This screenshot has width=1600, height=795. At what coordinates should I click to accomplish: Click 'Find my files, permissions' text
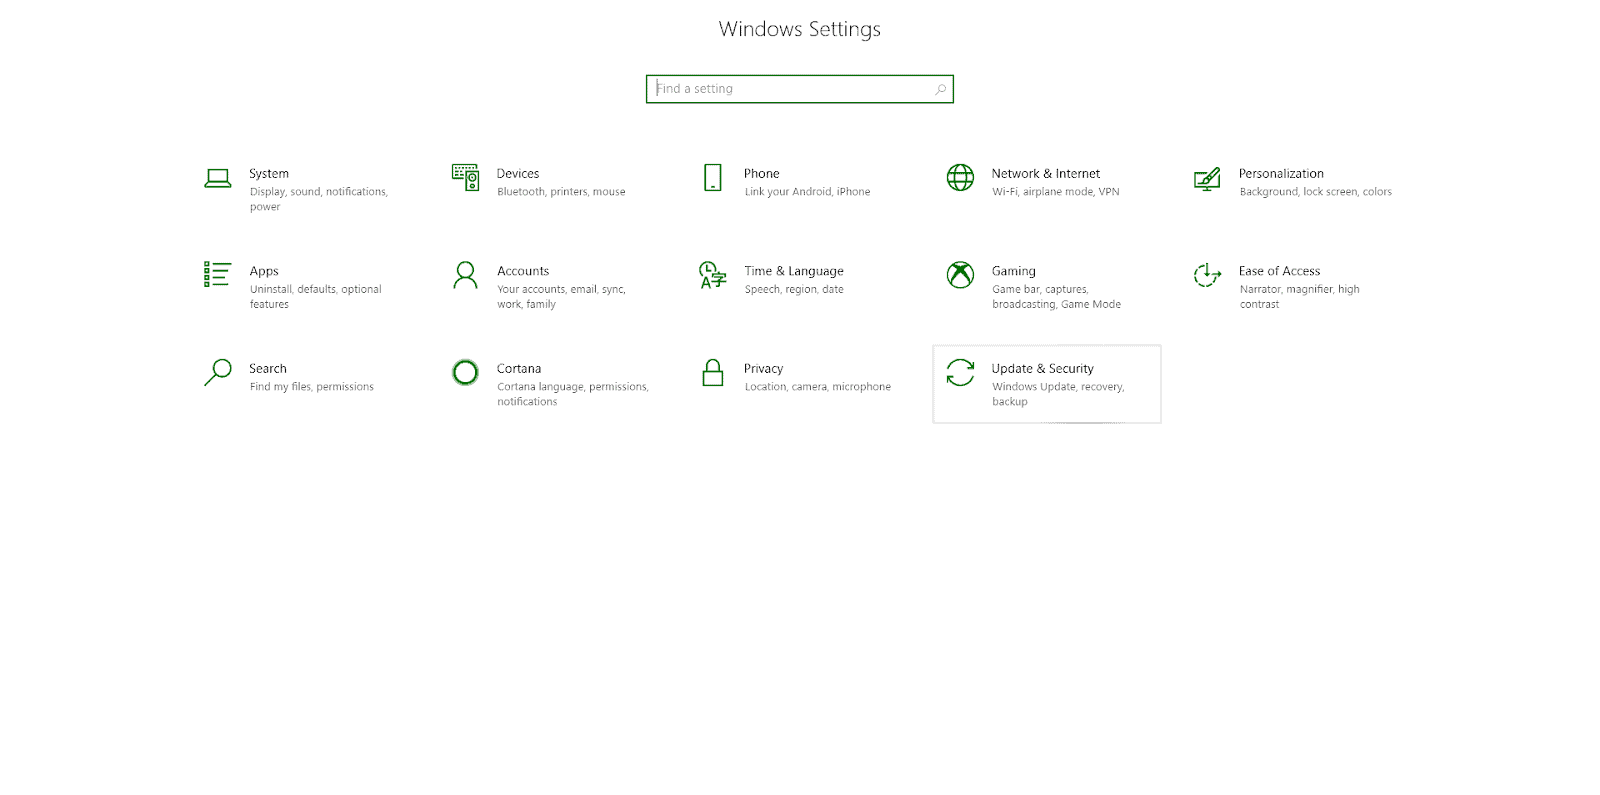pos(312,387)
